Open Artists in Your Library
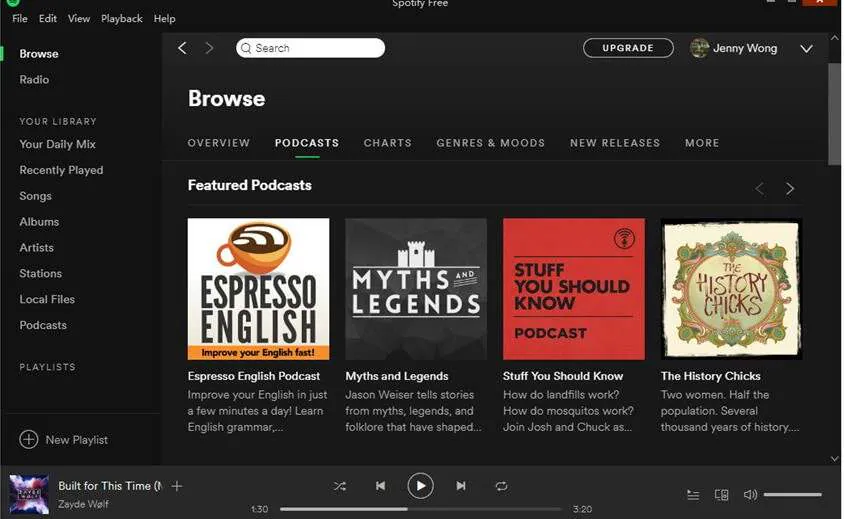Viewport: 844px width, 519px height. tap(36, 248)
